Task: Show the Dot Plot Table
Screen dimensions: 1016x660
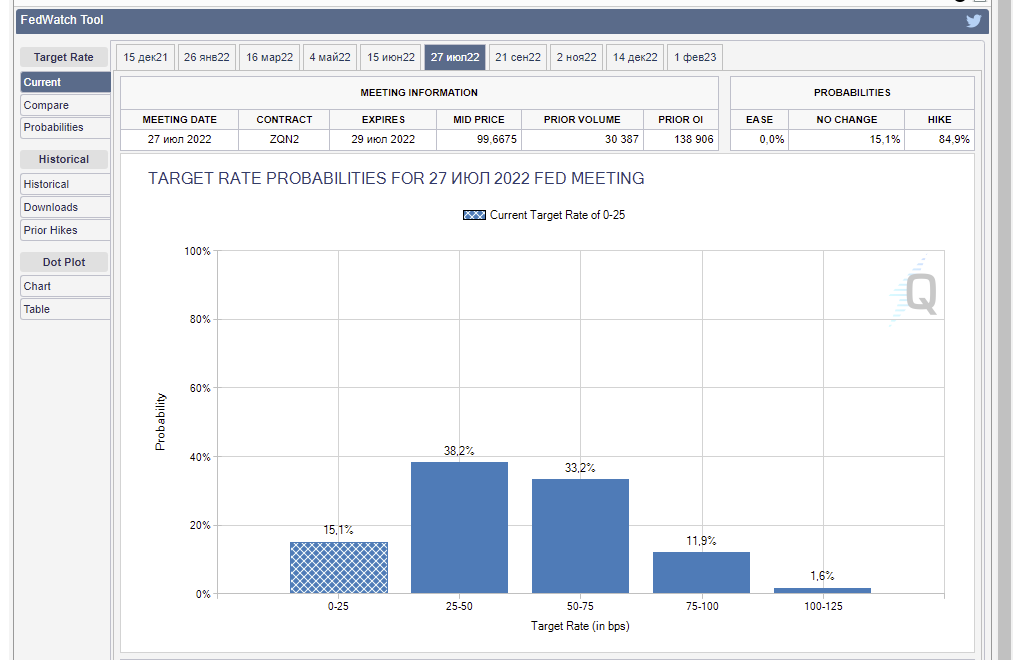Action: tap(65, 309)
